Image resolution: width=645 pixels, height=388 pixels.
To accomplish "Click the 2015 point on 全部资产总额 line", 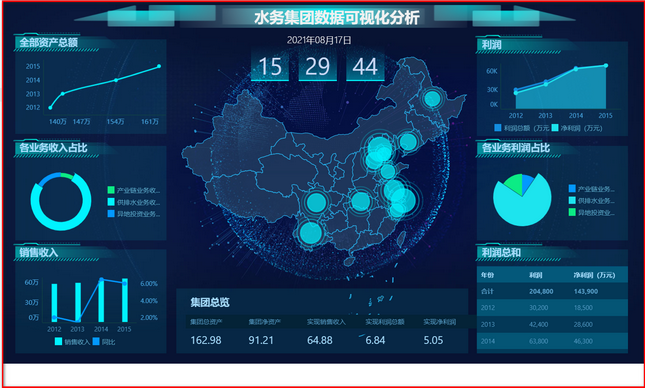I will (x=159, y=66).
